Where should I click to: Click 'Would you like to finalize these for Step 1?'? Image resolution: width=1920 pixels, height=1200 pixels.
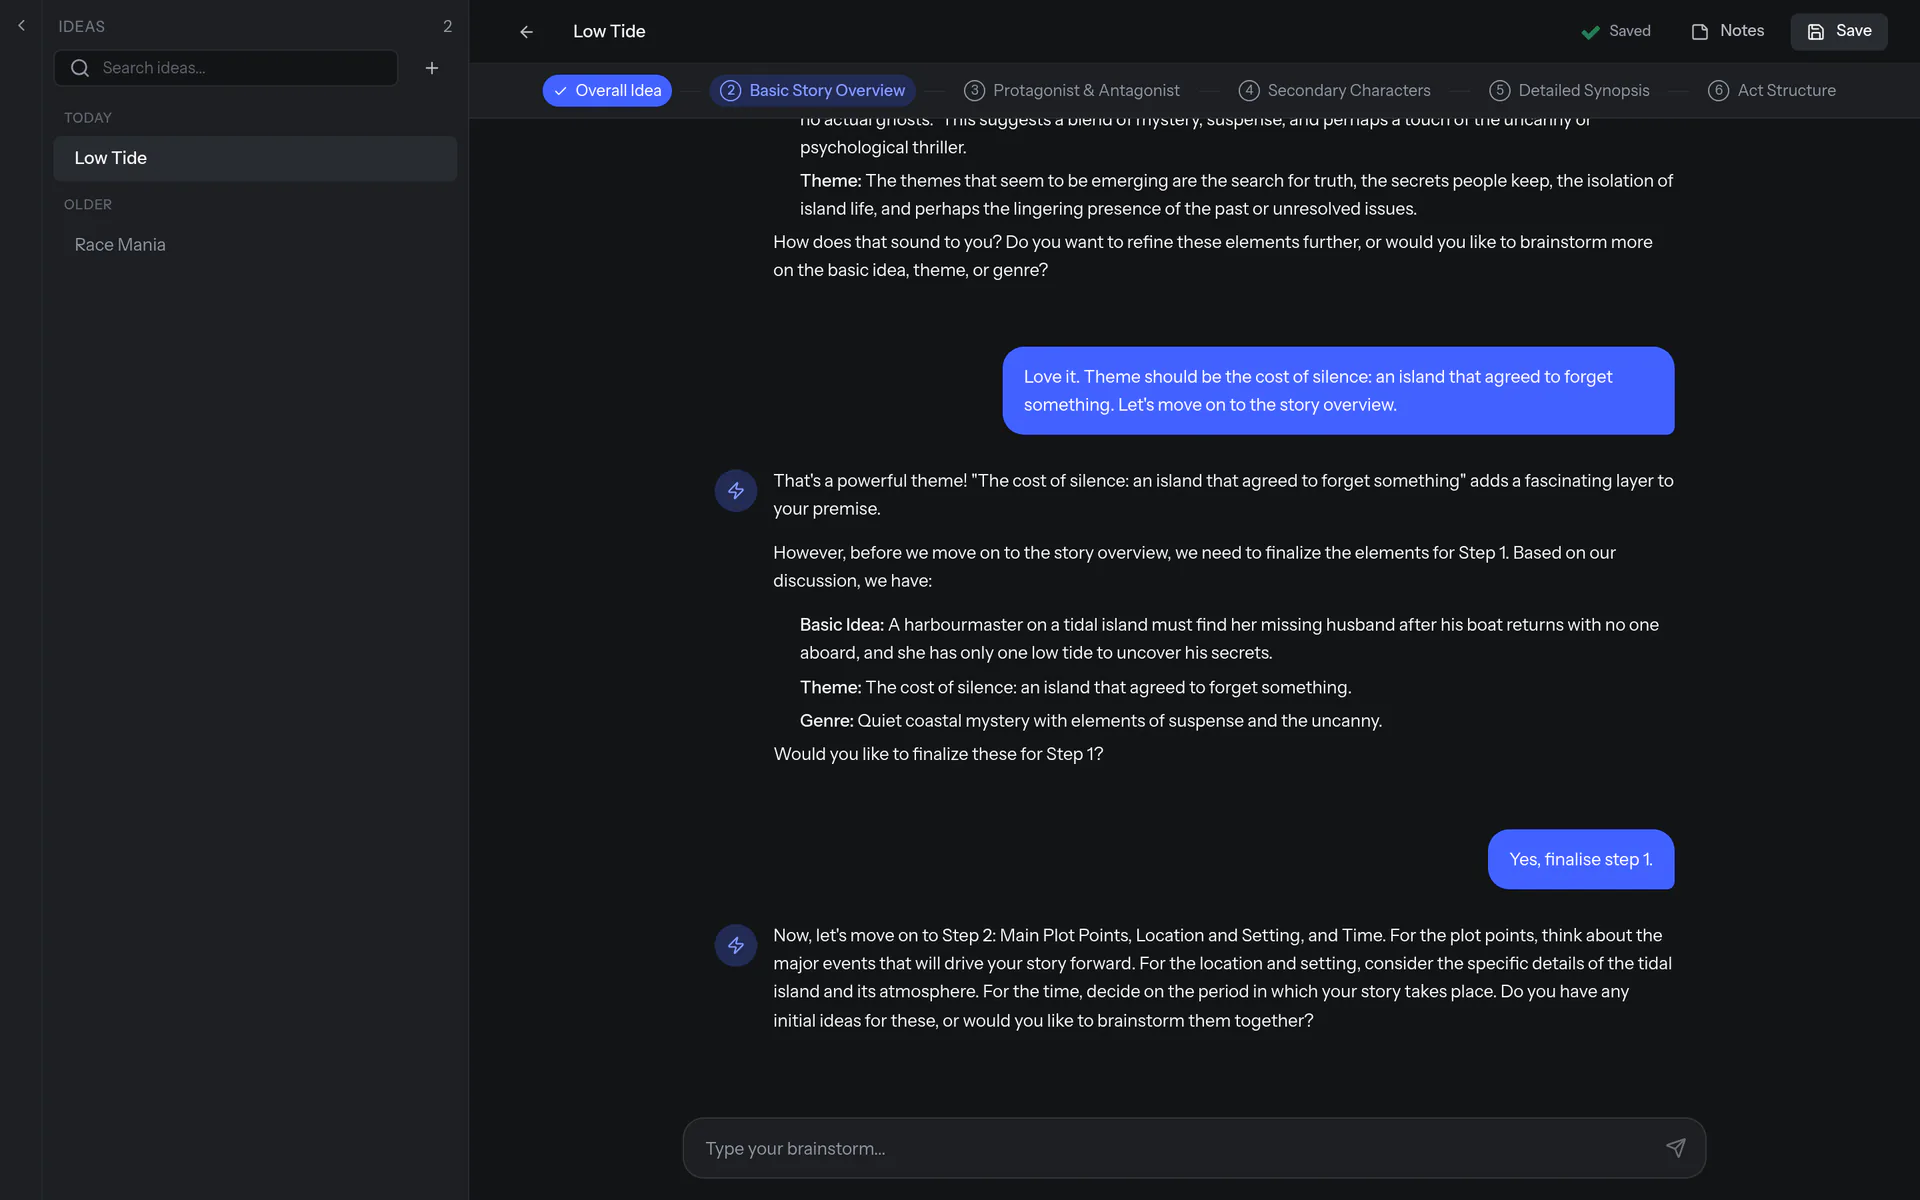[938, 754]
